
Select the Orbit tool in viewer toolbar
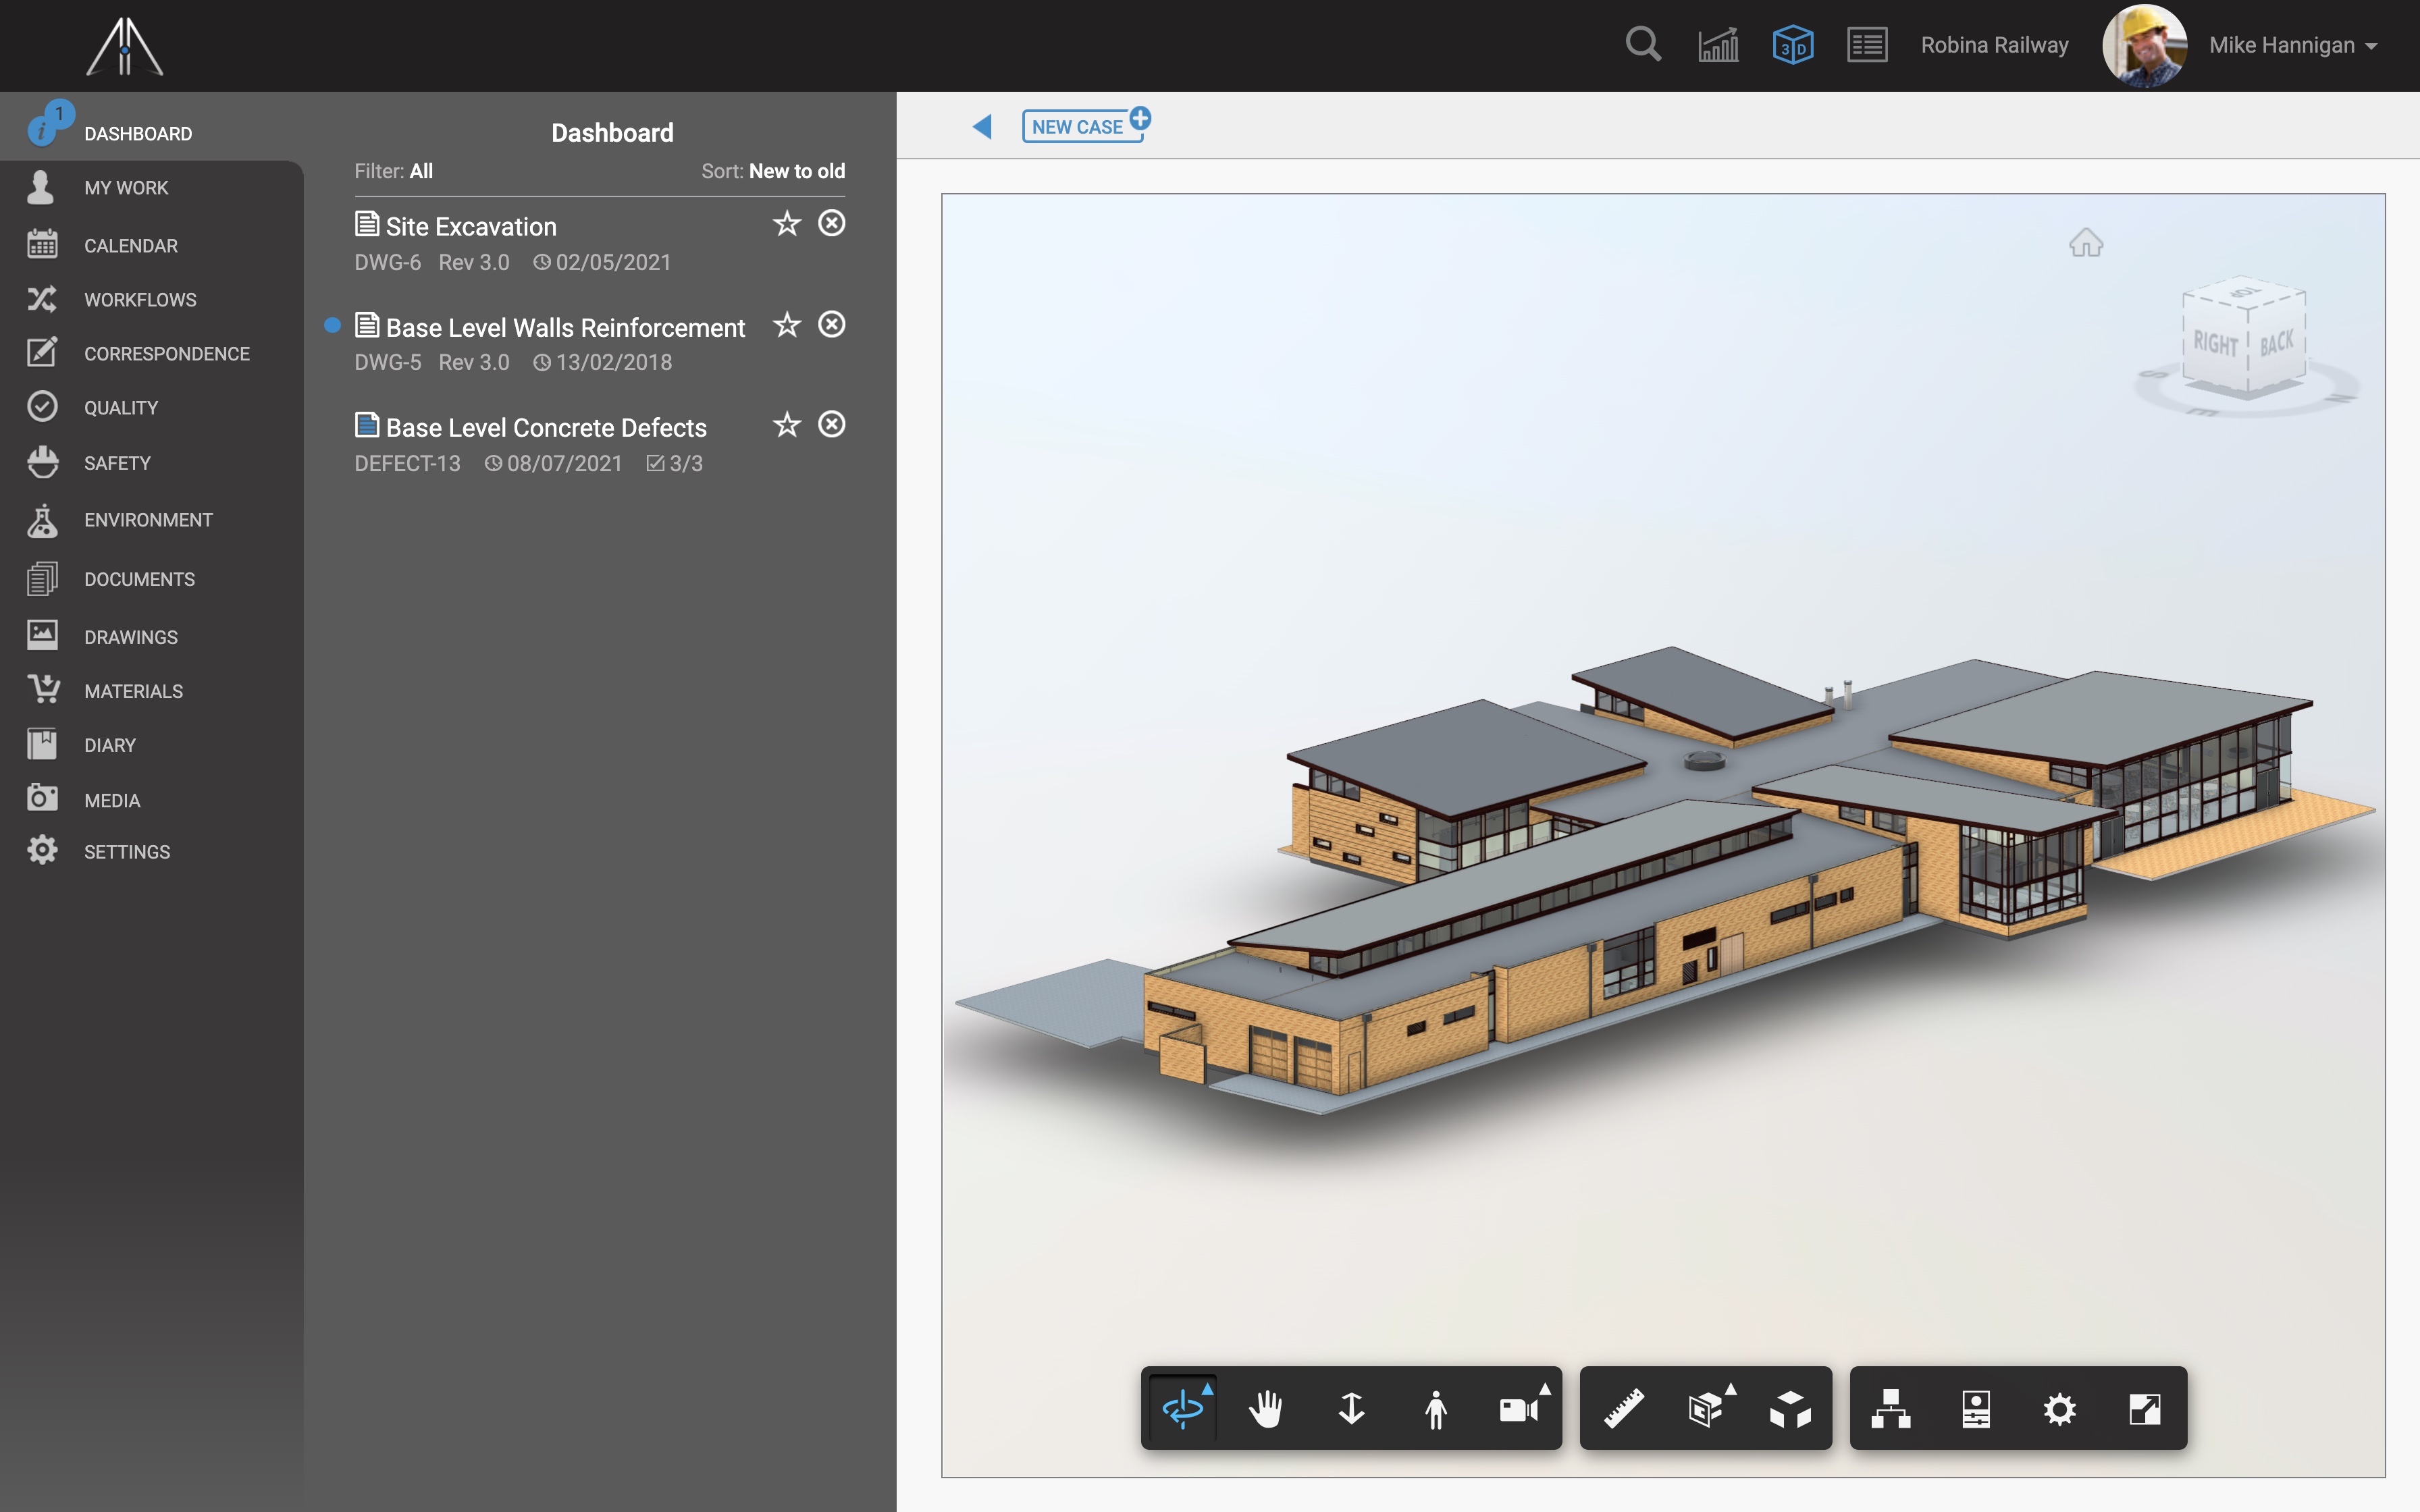click(1183, 1409)
